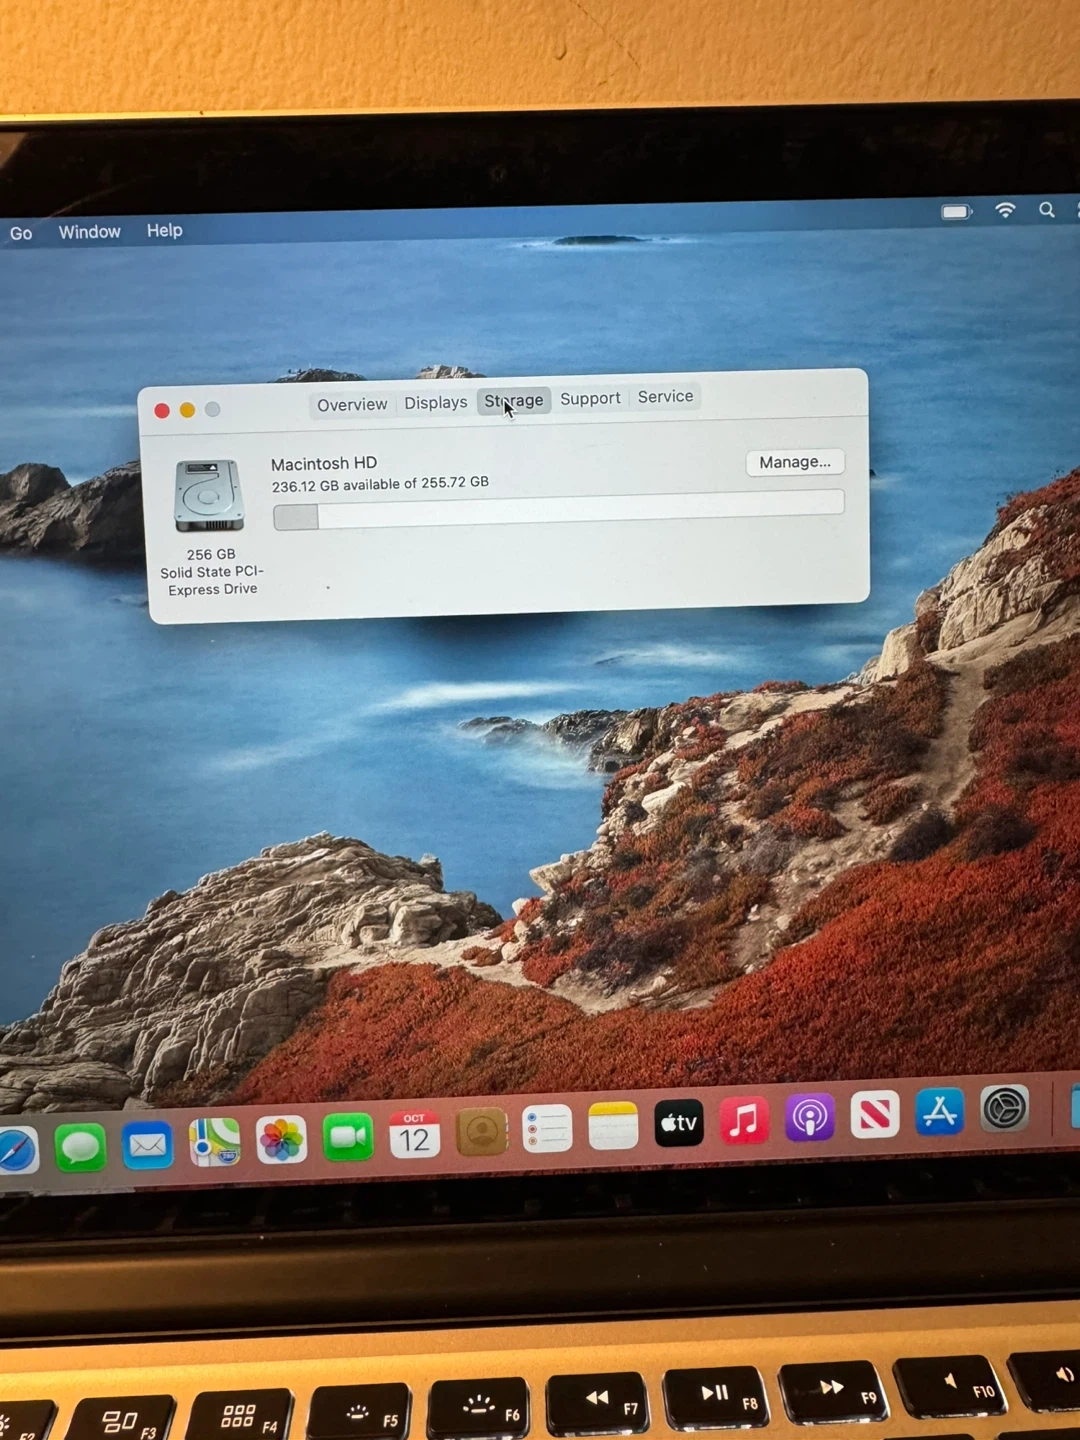
Task: Open Calendar showing Oct 12
Action: pyautogui.click(x=414, y=1135)
